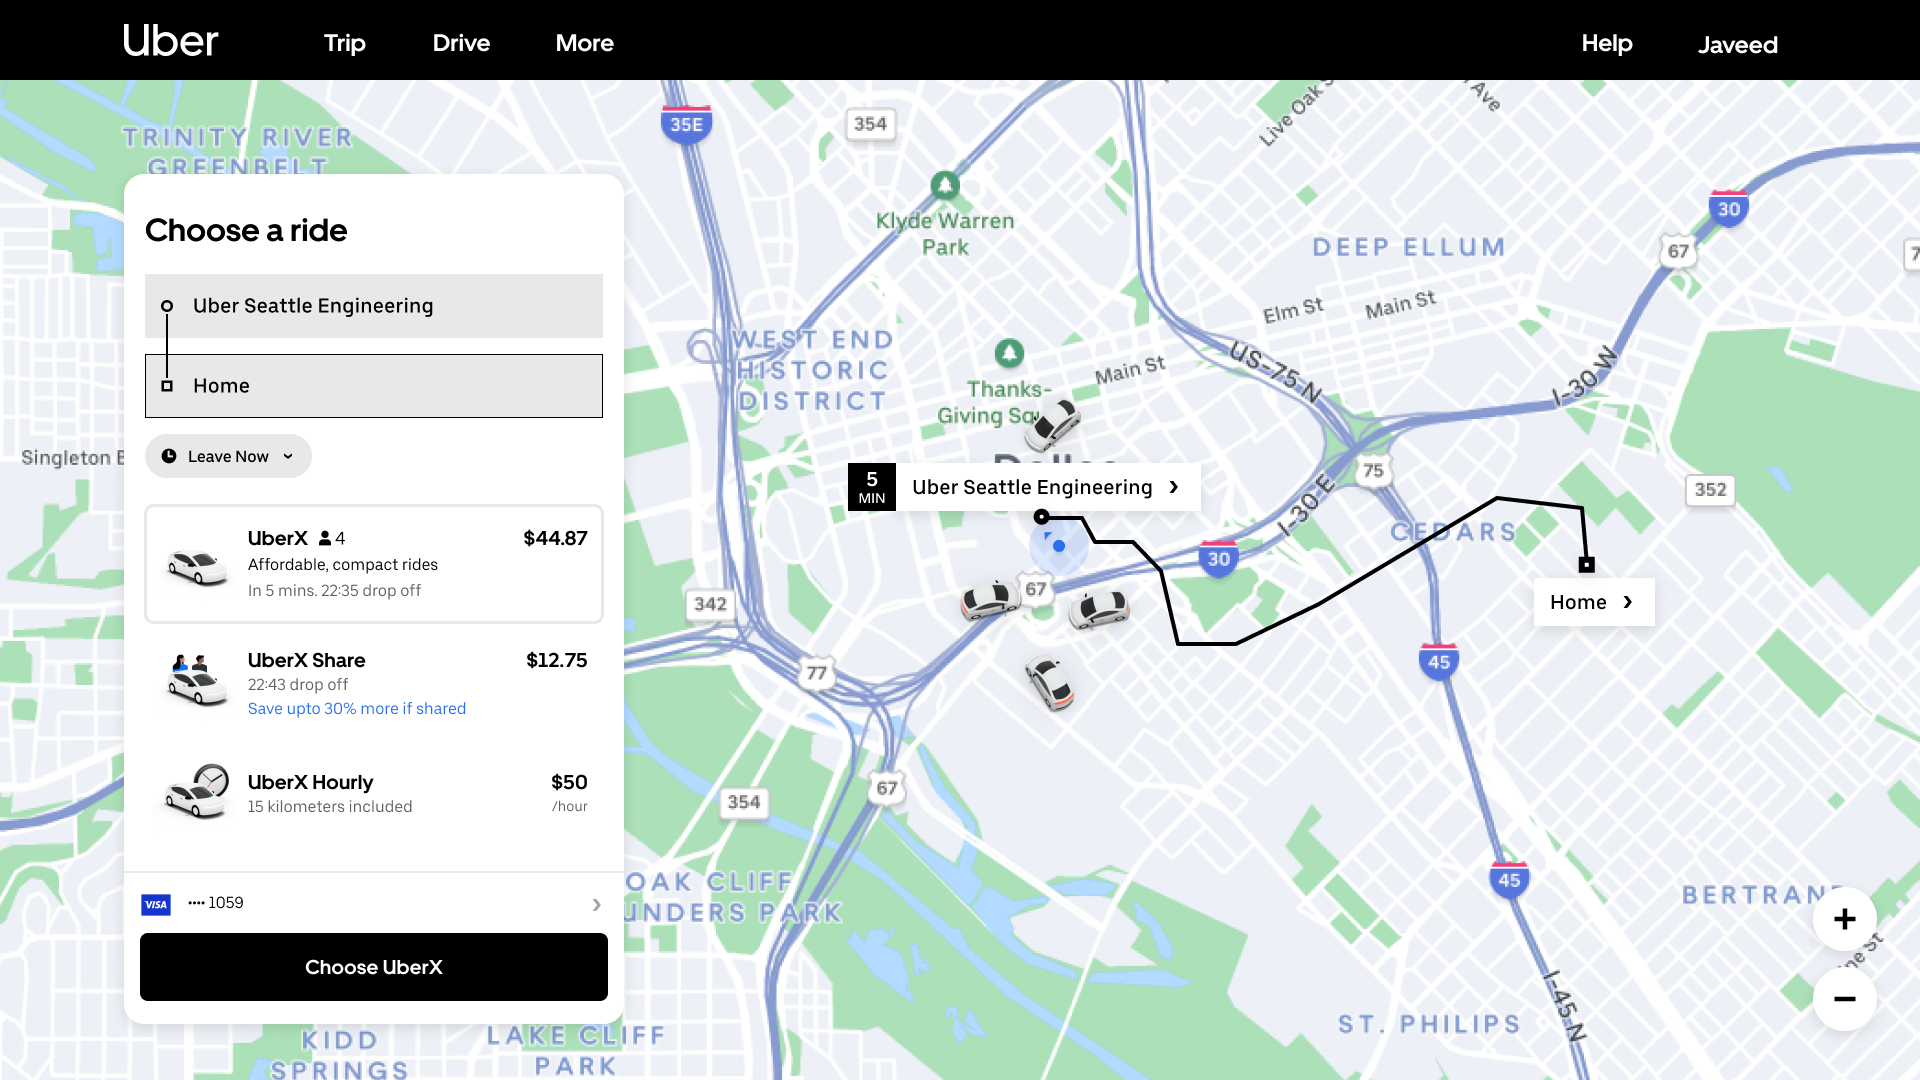Click the Choose a ride heading
The height and width of the screenshot is (1080, 1920).
click(x=246, y=231)
